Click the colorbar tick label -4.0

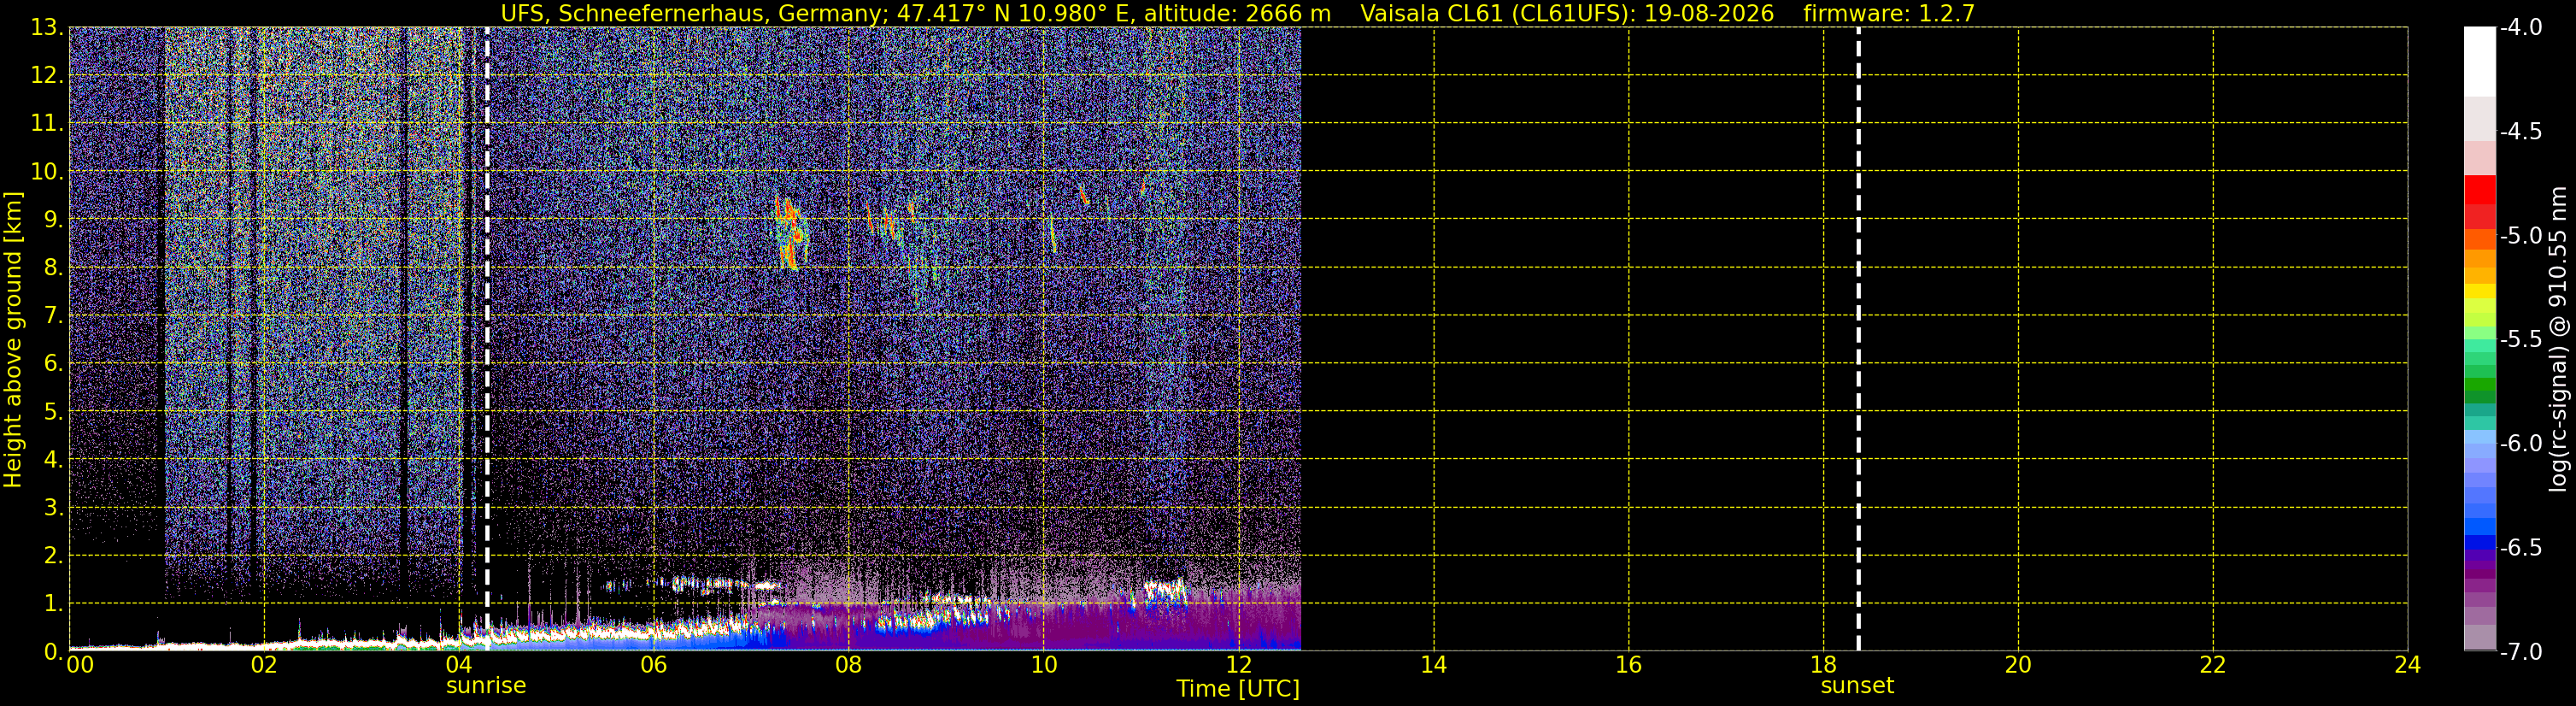[2520, 28]
